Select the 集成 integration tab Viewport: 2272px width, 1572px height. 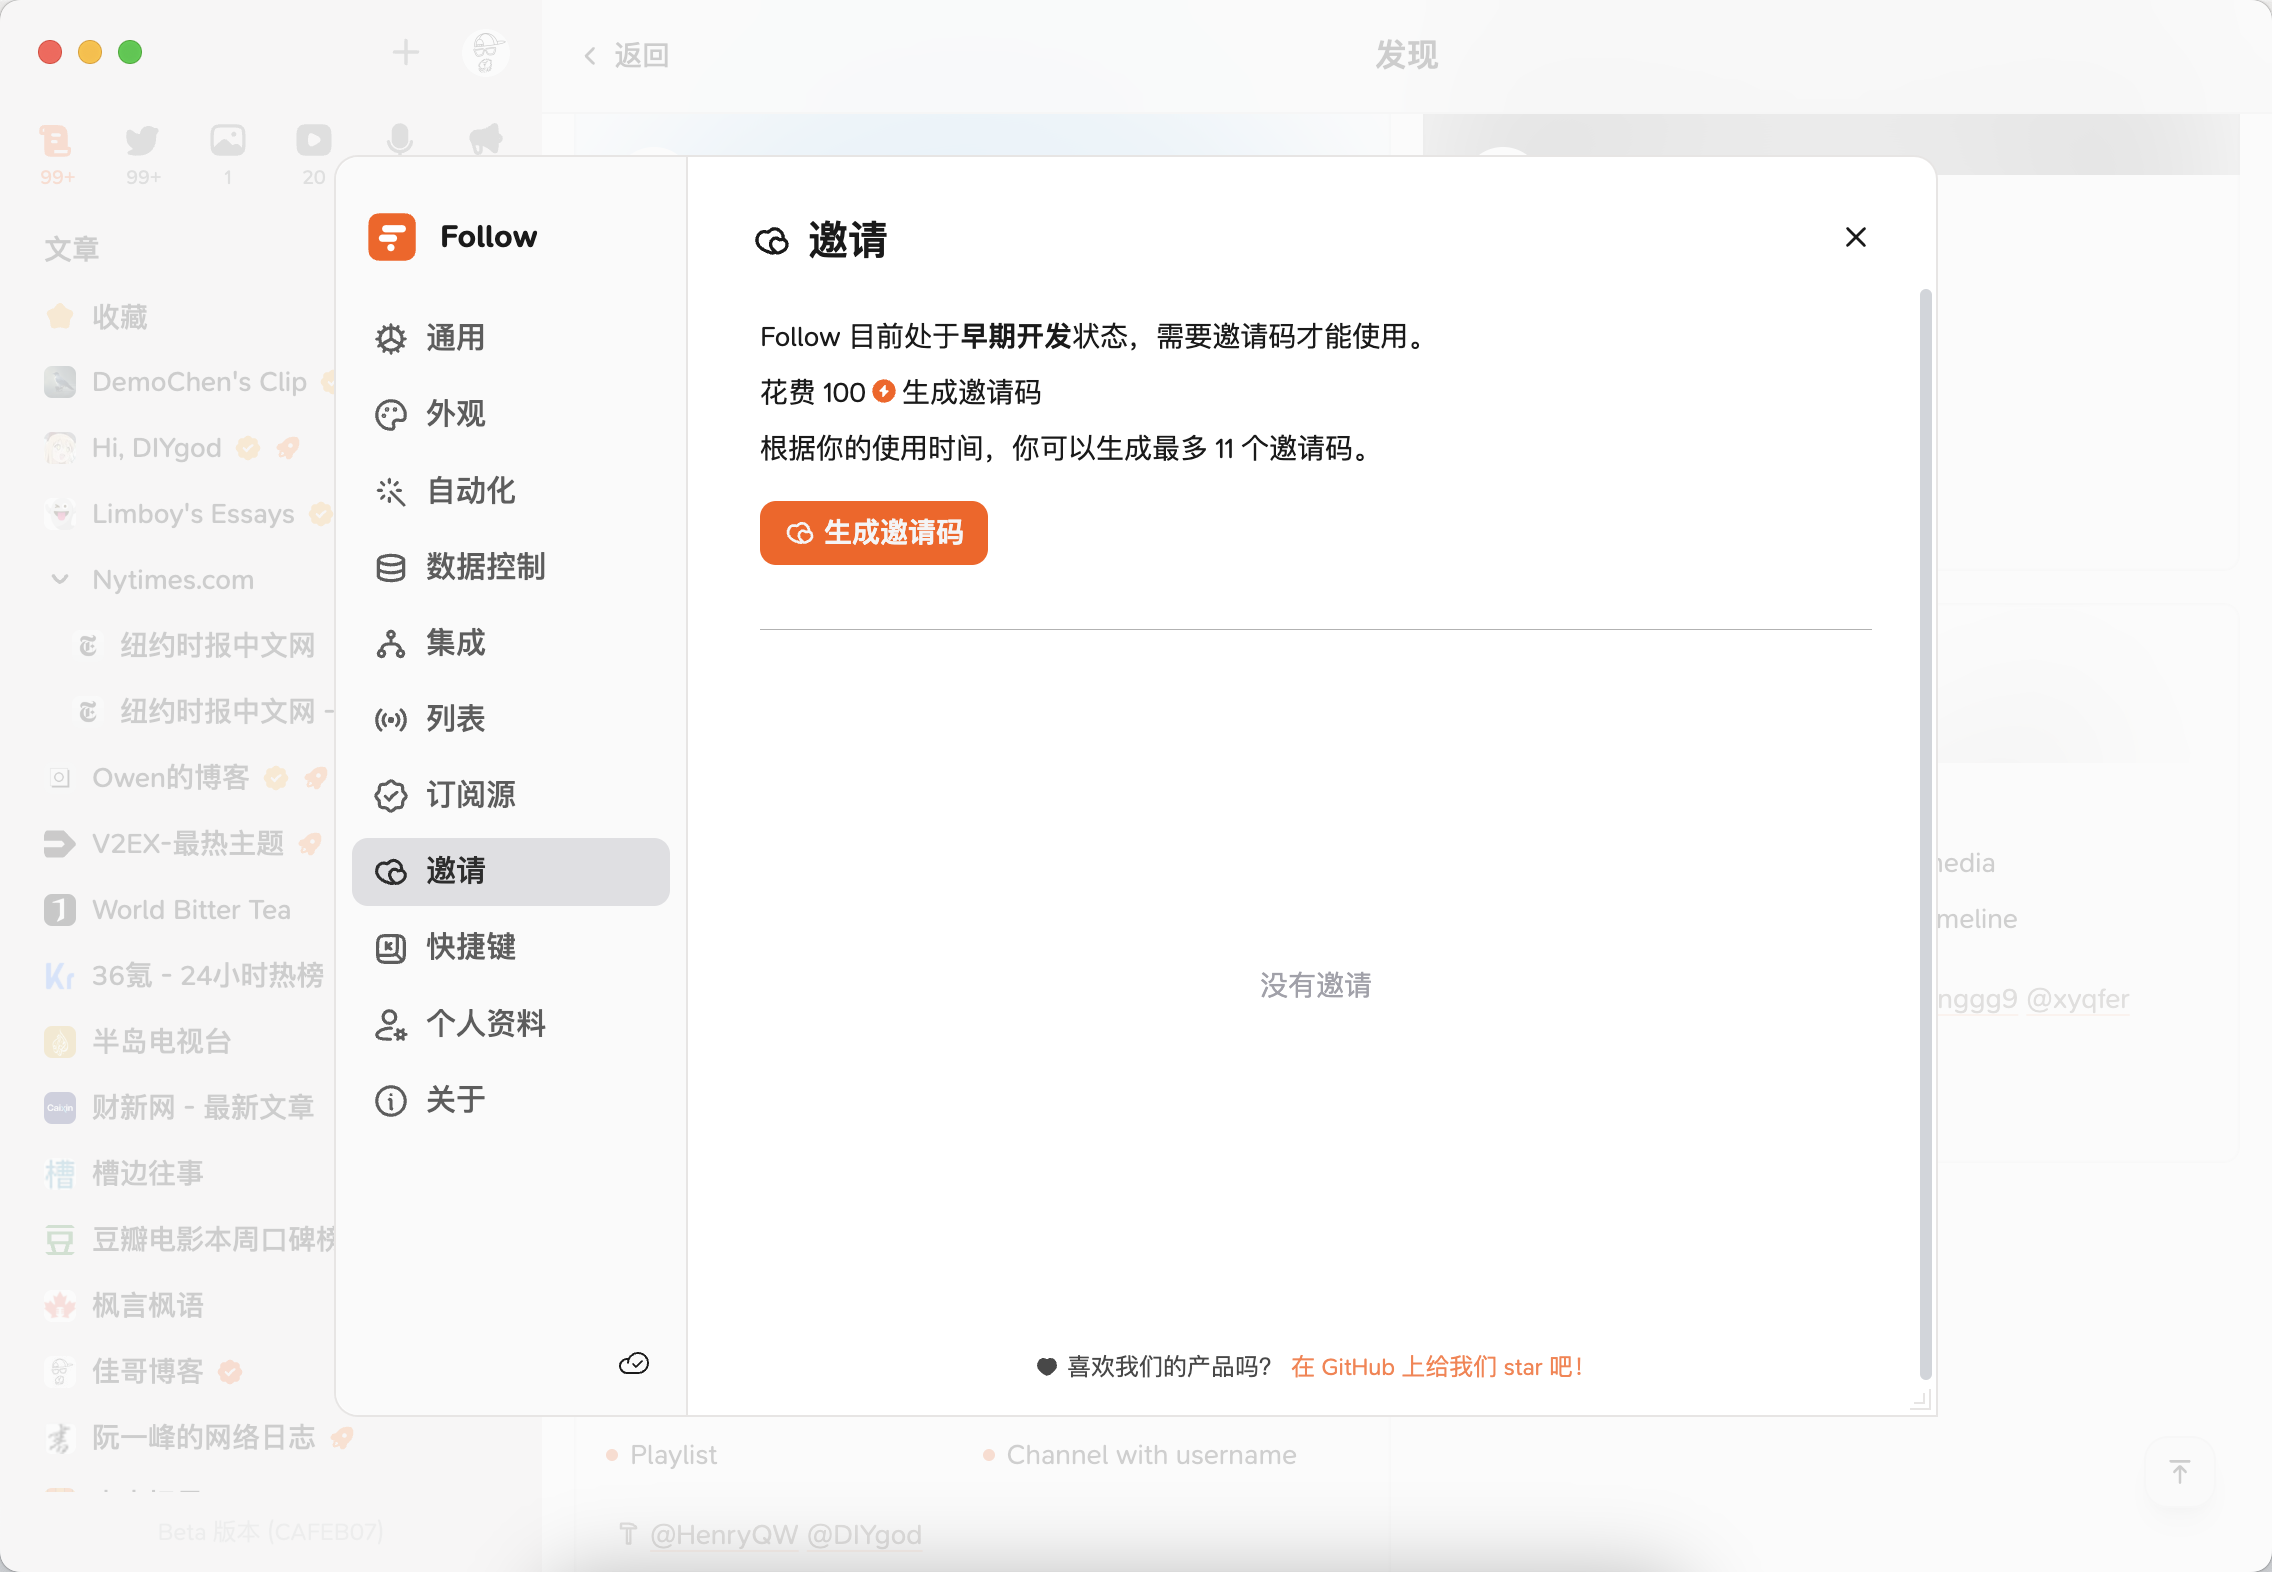click(510, 643)
